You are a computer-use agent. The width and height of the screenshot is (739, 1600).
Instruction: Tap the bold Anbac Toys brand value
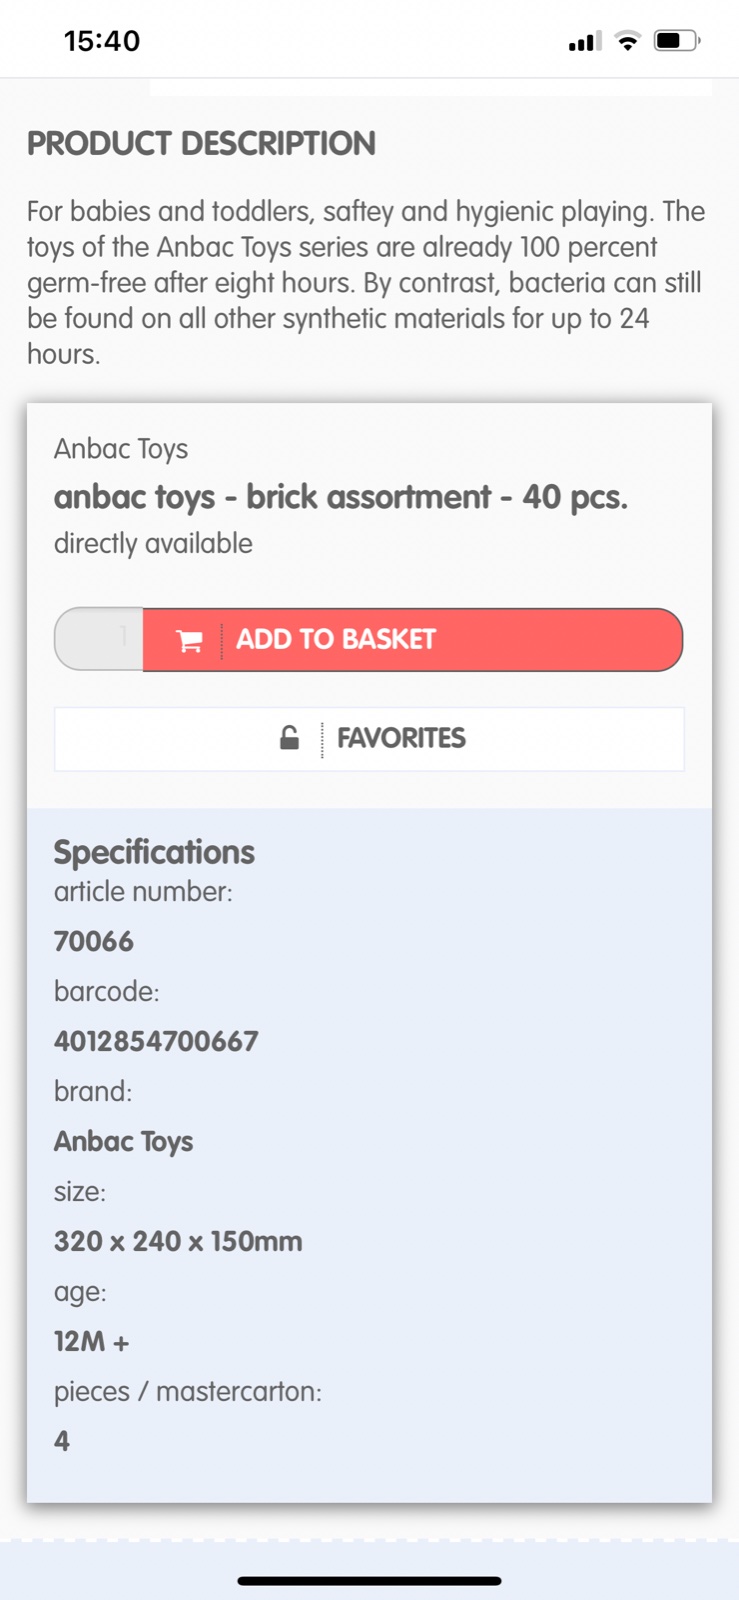(124, 1141)
